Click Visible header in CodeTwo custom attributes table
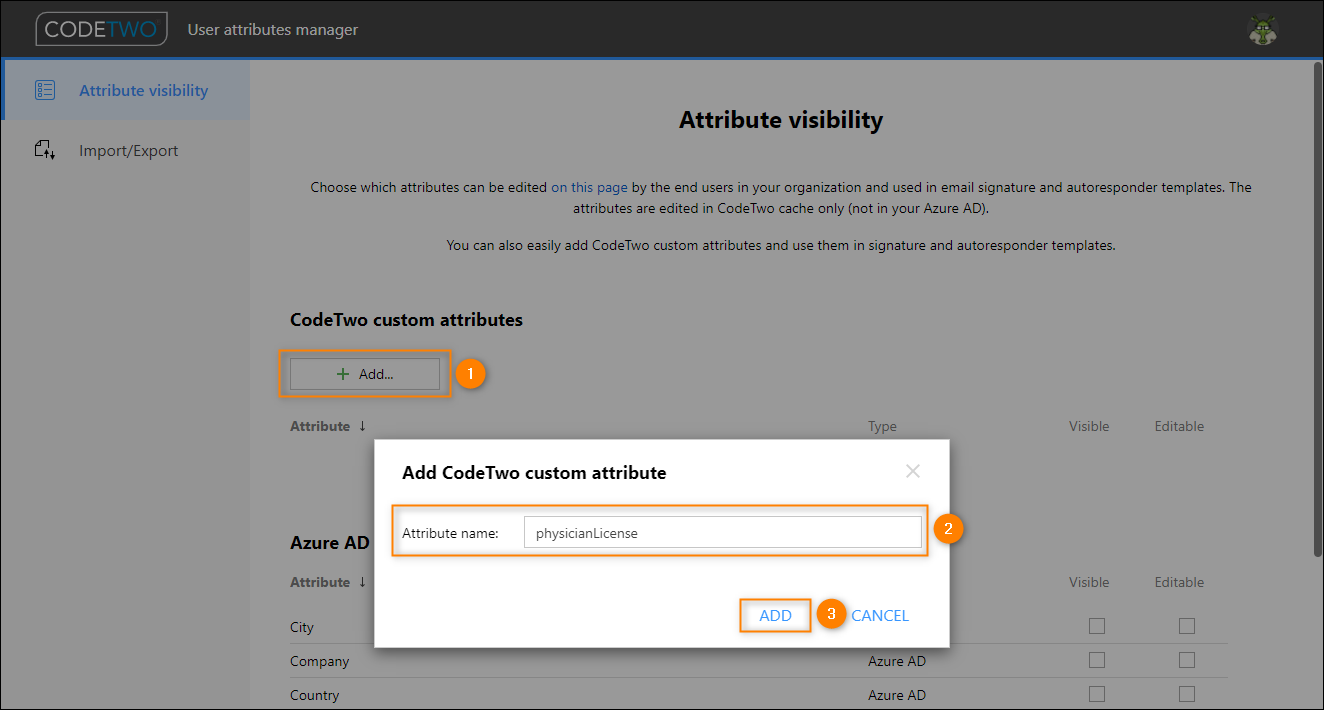Viewport: 1324px width, 710px height. (x=1089, y=426)
